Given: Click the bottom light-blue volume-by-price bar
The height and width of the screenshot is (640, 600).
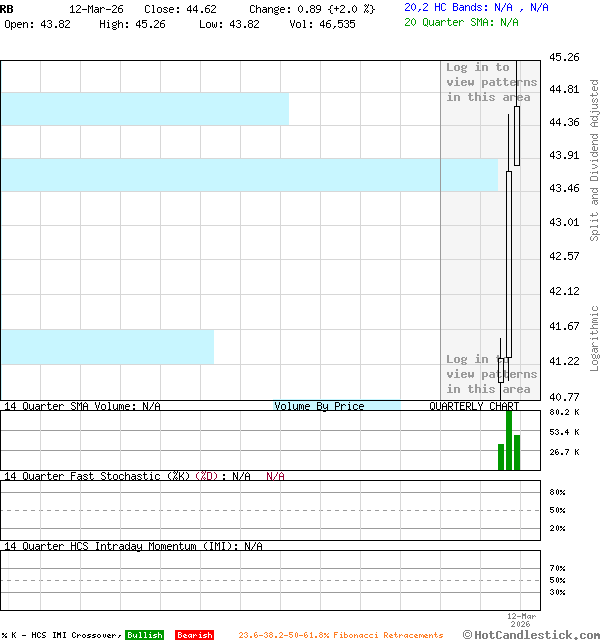Looking at the screenshot, I should point(107,346).
